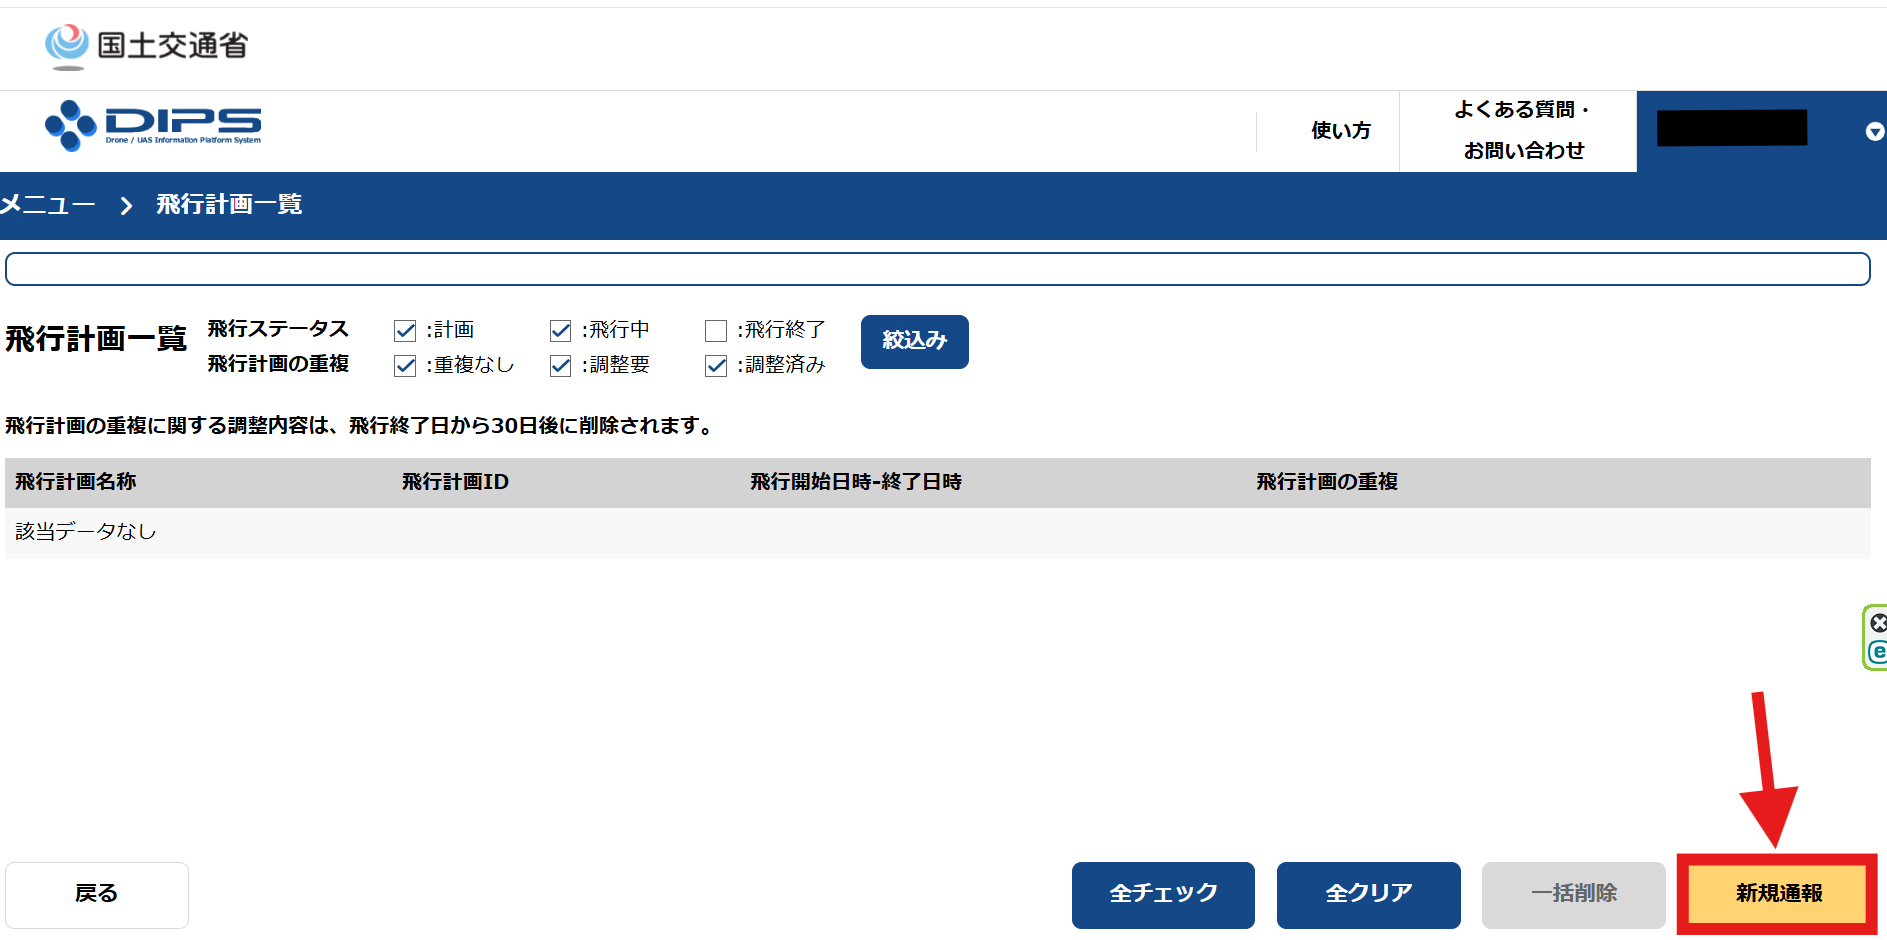Open the 使い方 help menu item
Screen dimensions: 1887x940
pyautogui.click(x=1340, y=131)
